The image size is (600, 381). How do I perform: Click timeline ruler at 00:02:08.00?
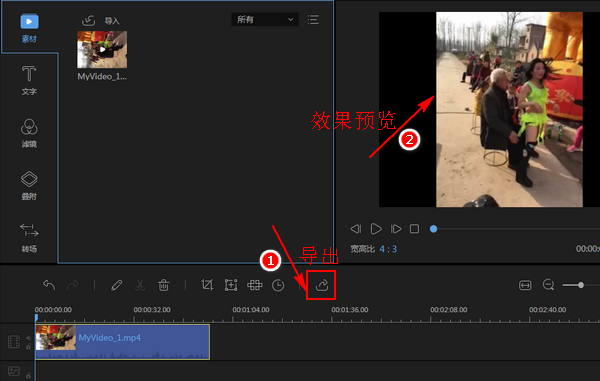pos(448,310)
